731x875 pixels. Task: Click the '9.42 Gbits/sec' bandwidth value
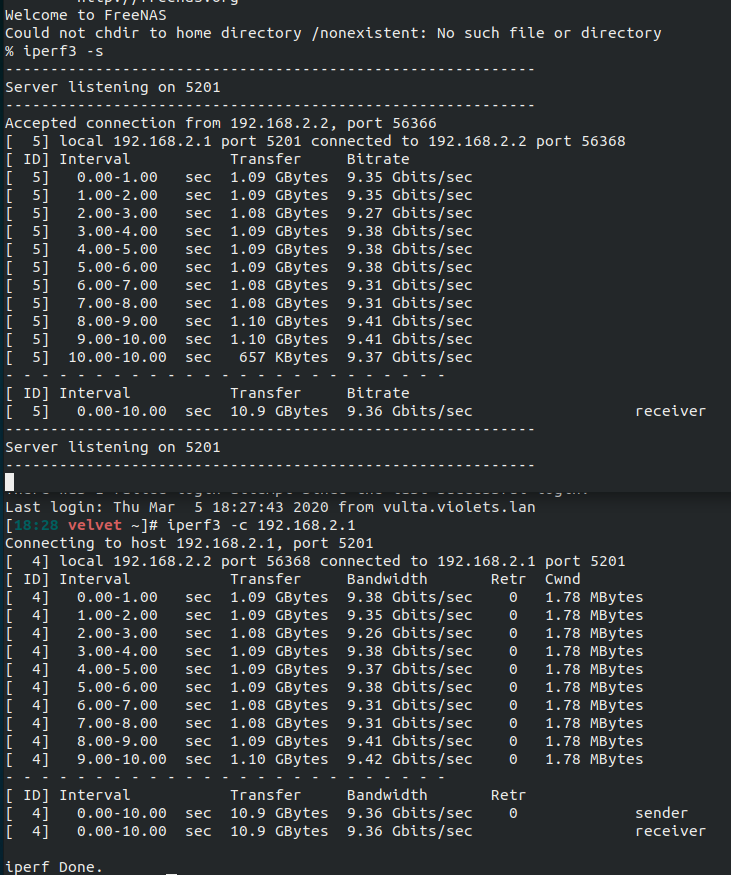click(x=410, y=759)
